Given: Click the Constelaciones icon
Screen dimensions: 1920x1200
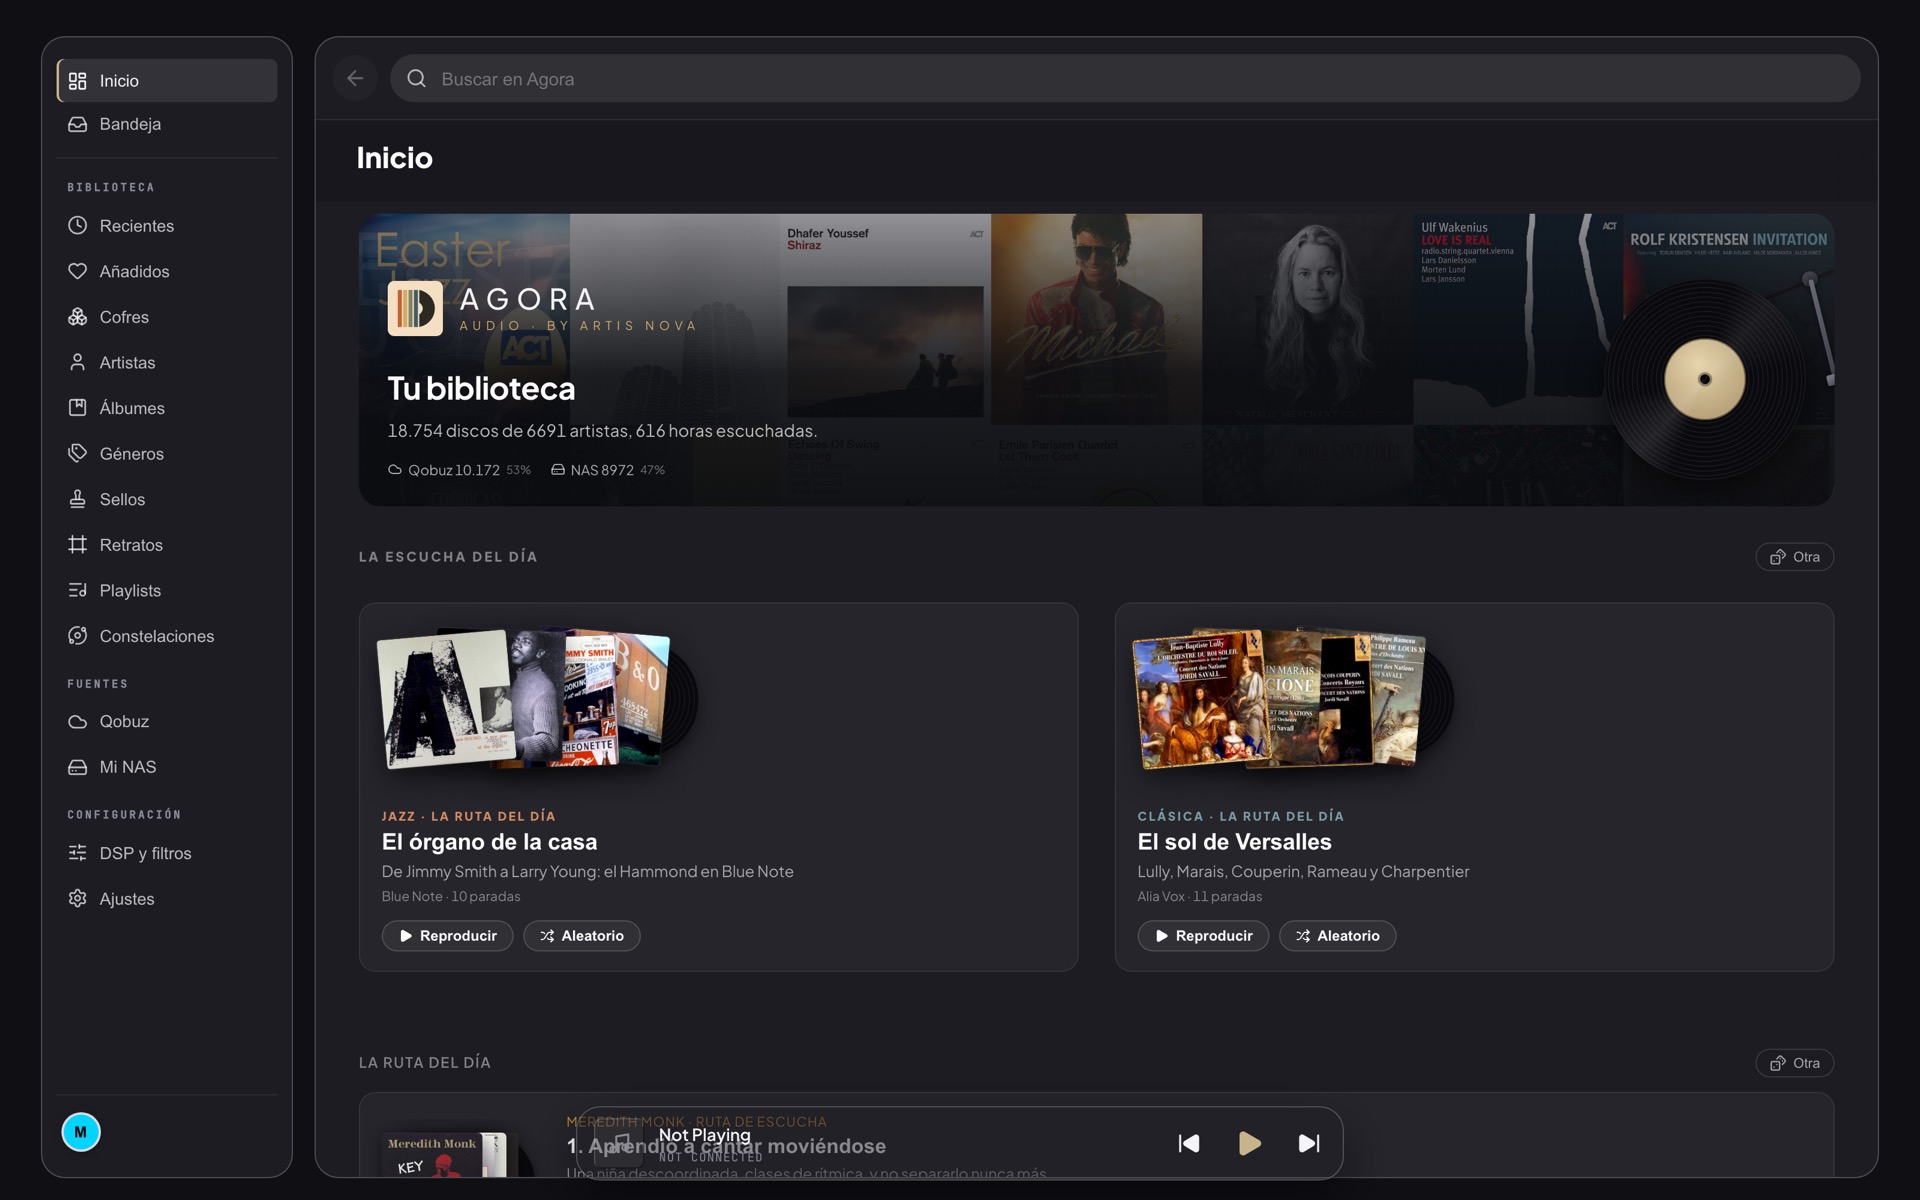Looking at the screenshot, I should pos(77,636).
